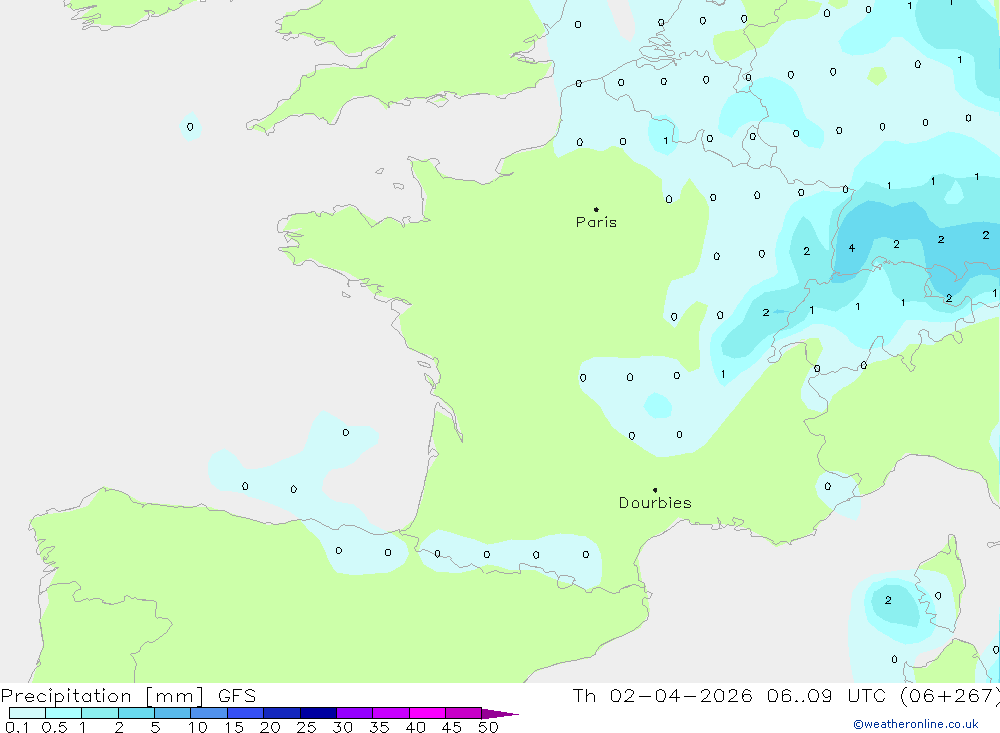The image size is (1000, 733).
Task: Click the Paris location dot marker
Action: point(596,209)
